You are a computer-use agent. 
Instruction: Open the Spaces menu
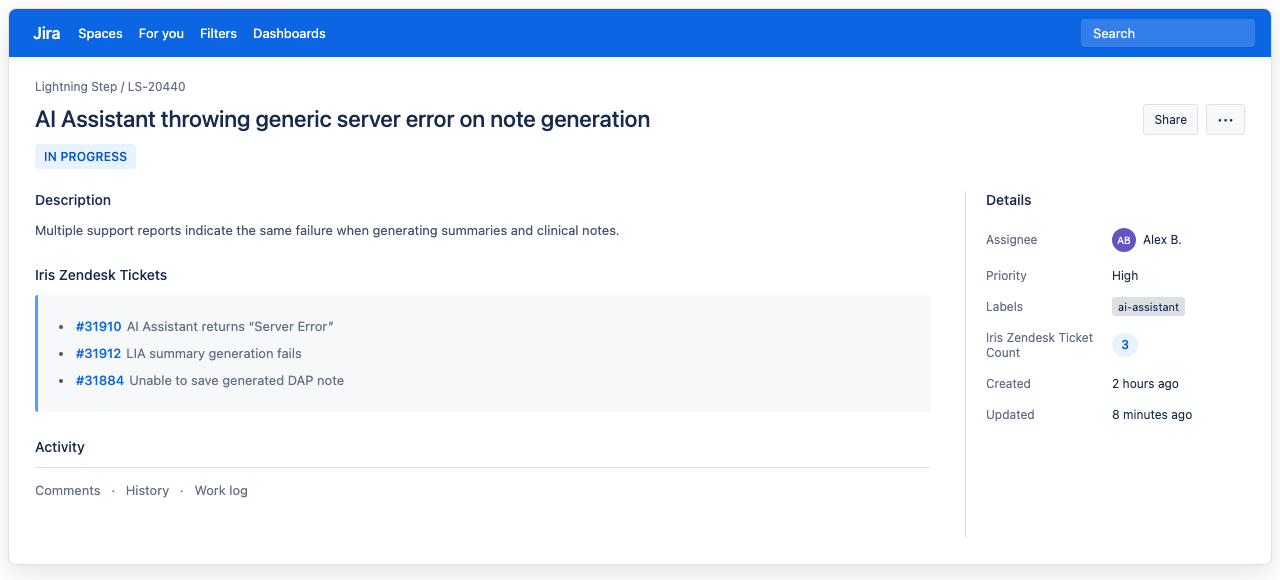pos(100,33)
